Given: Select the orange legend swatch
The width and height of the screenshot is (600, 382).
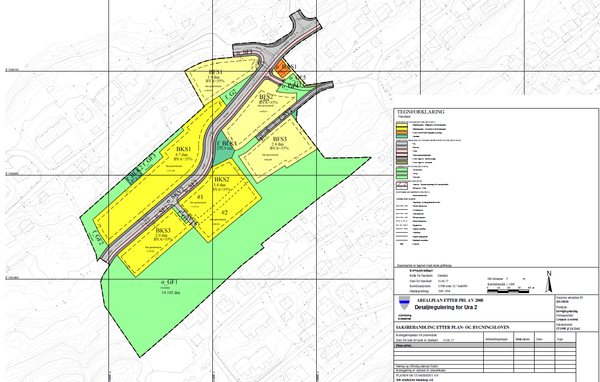Looking at the screenshot, I should [402, 132].
